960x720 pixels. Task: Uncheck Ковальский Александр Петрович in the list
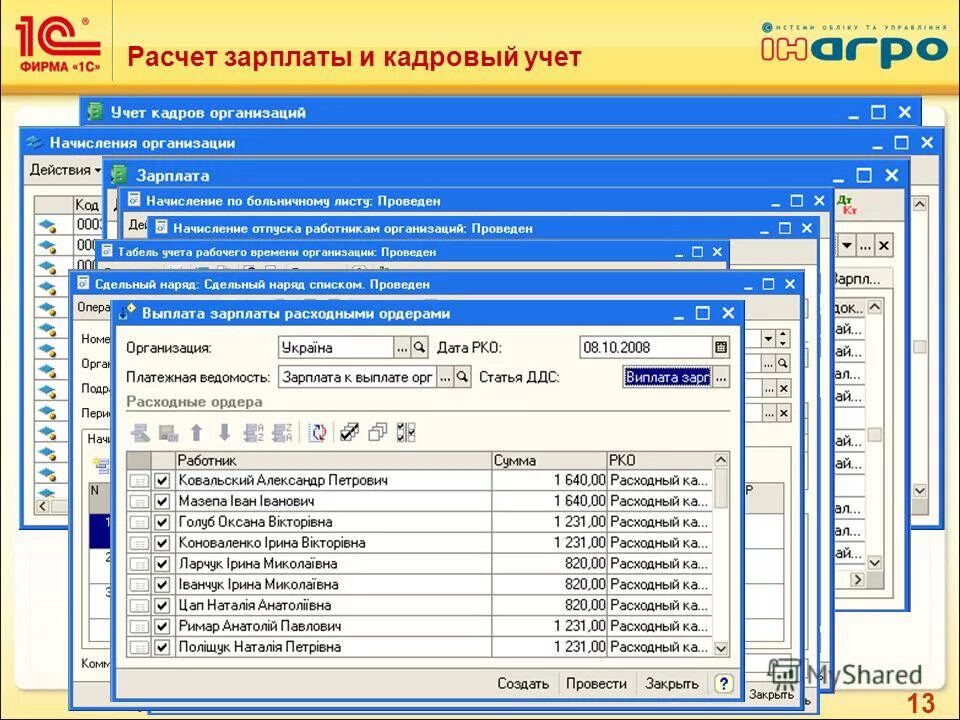tap(160, 479)
